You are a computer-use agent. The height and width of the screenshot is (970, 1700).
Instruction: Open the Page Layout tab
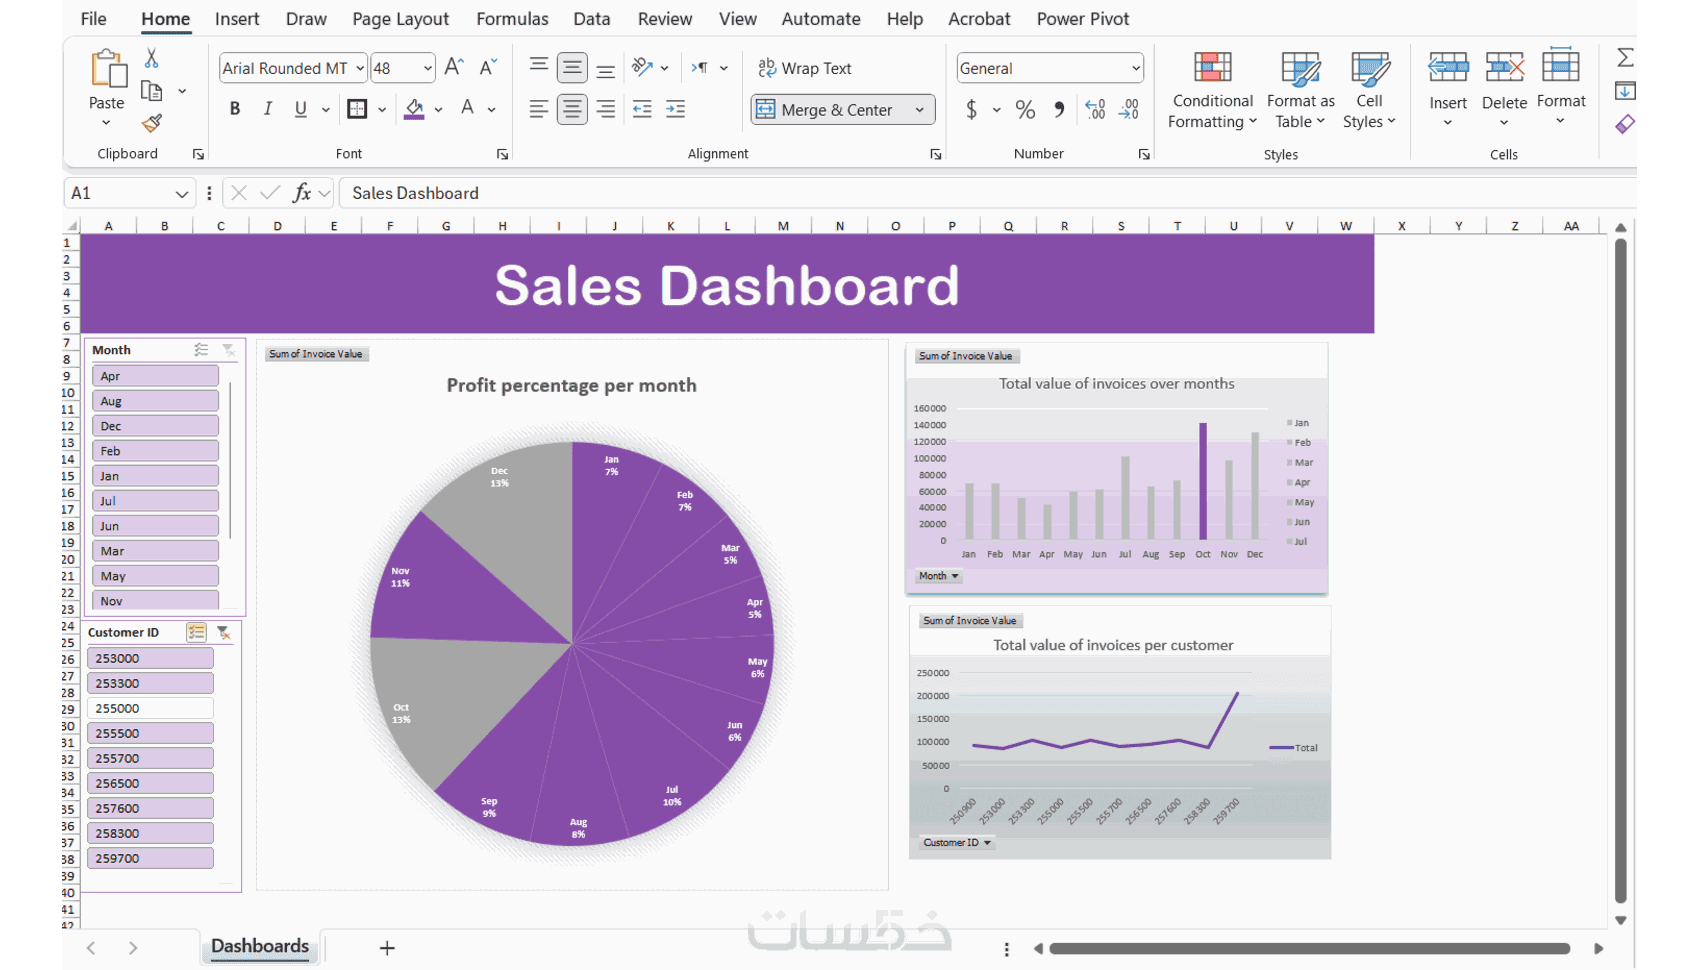pyautogui.click(x=400, y=19)
